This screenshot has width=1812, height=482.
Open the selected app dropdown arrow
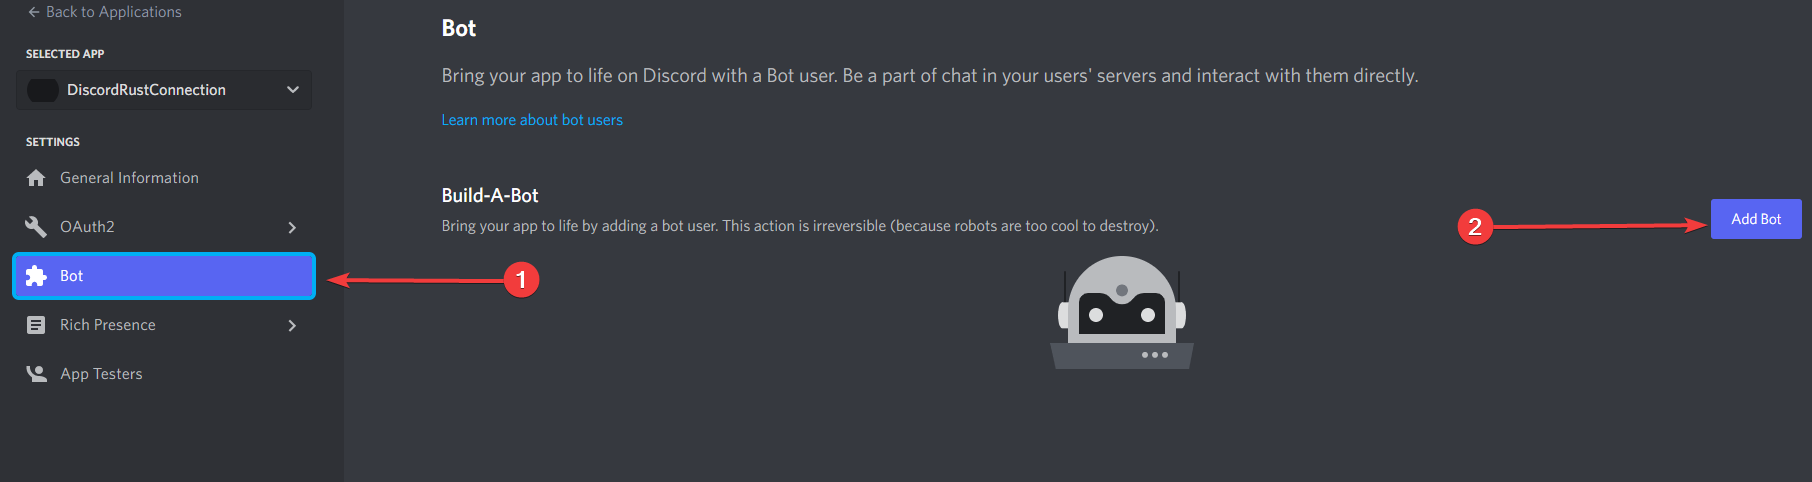(293, 90)
